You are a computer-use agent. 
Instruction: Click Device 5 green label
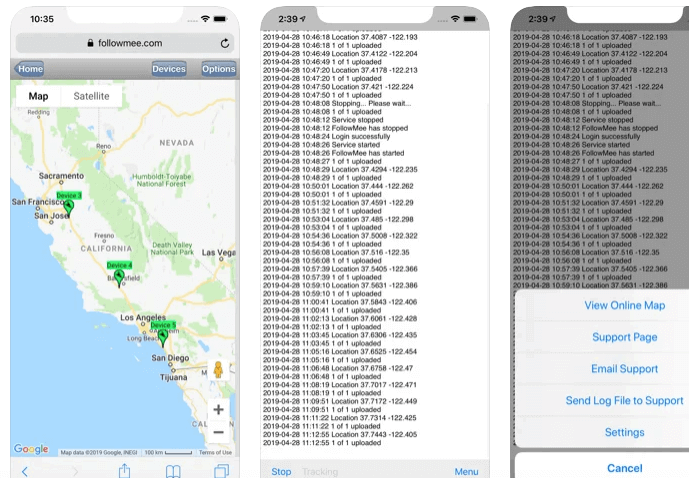[163, 325]
